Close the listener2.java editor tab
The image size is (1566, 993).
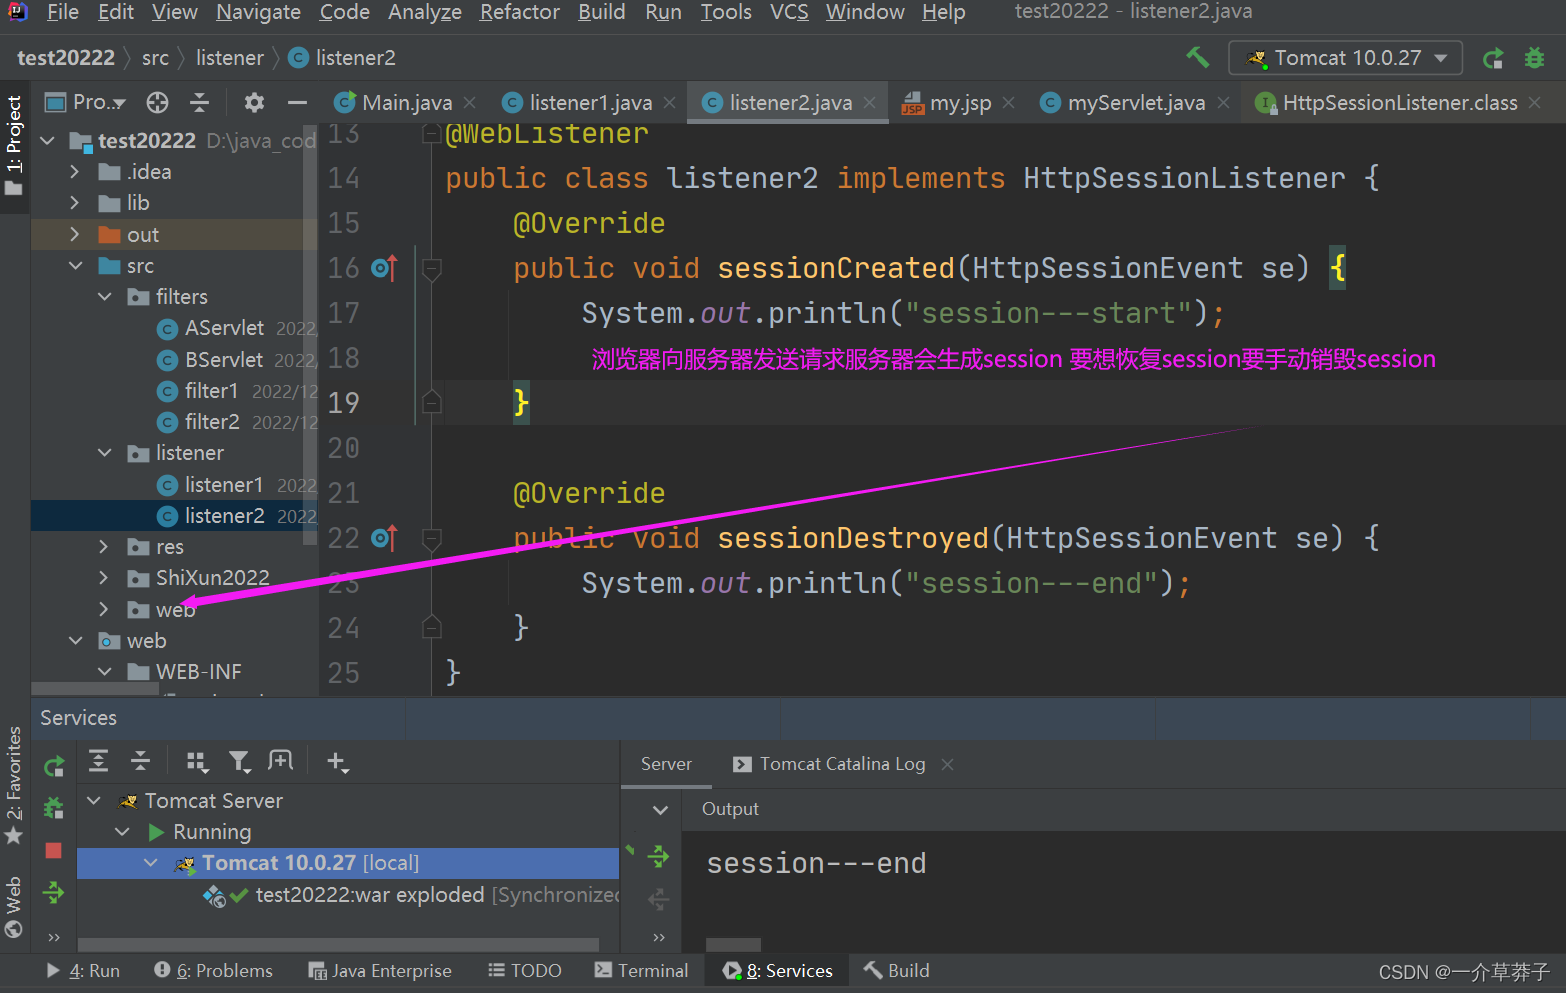(870, 102)
